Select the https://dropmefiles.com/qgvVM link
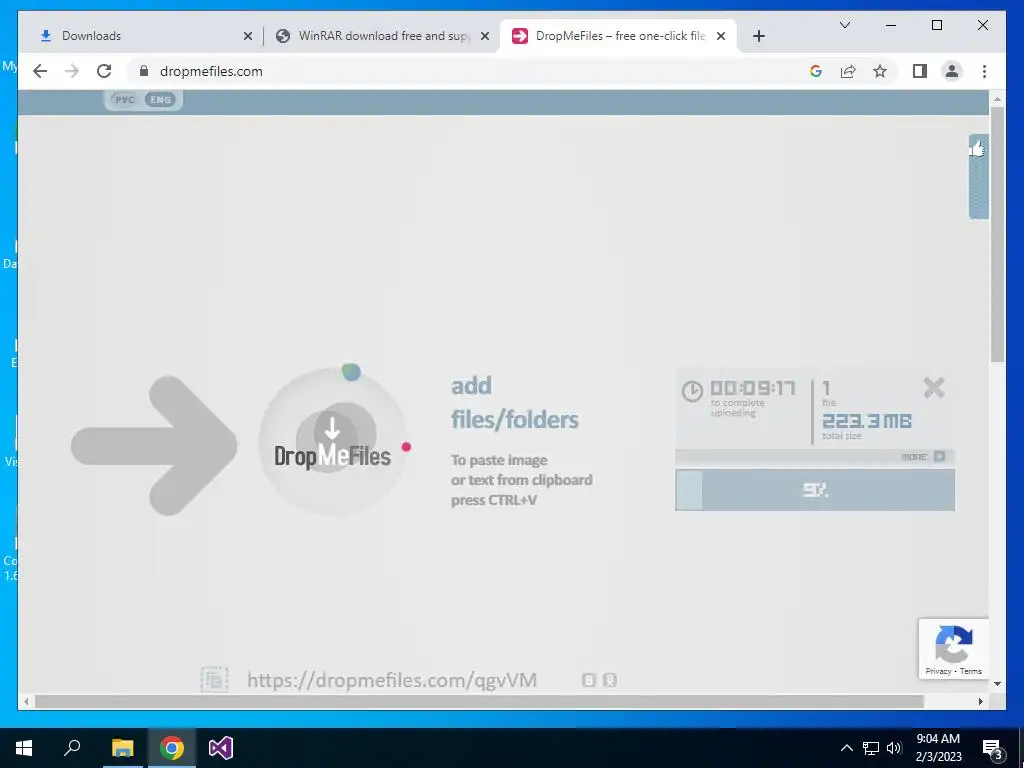 (x=392, y=680)
